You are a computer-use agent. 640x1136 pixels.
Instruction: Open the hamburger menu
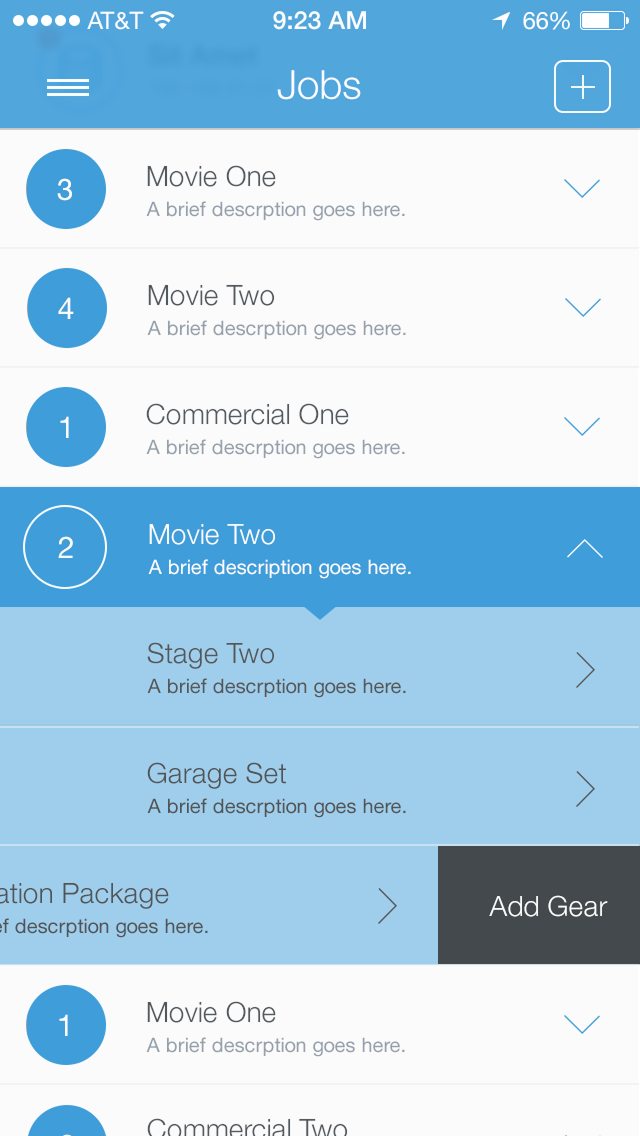(x=68, y=88)
